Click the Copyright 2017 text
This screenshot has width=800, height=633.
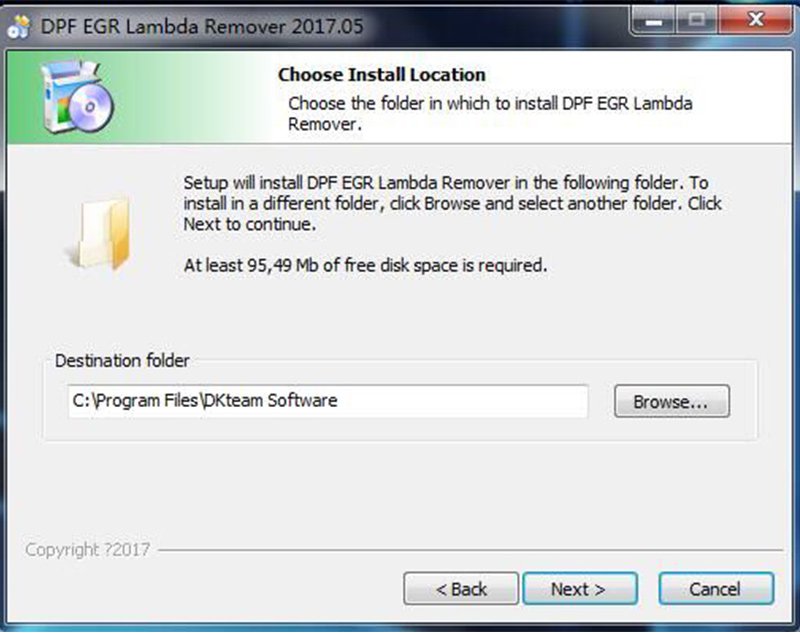coord(87,549)
